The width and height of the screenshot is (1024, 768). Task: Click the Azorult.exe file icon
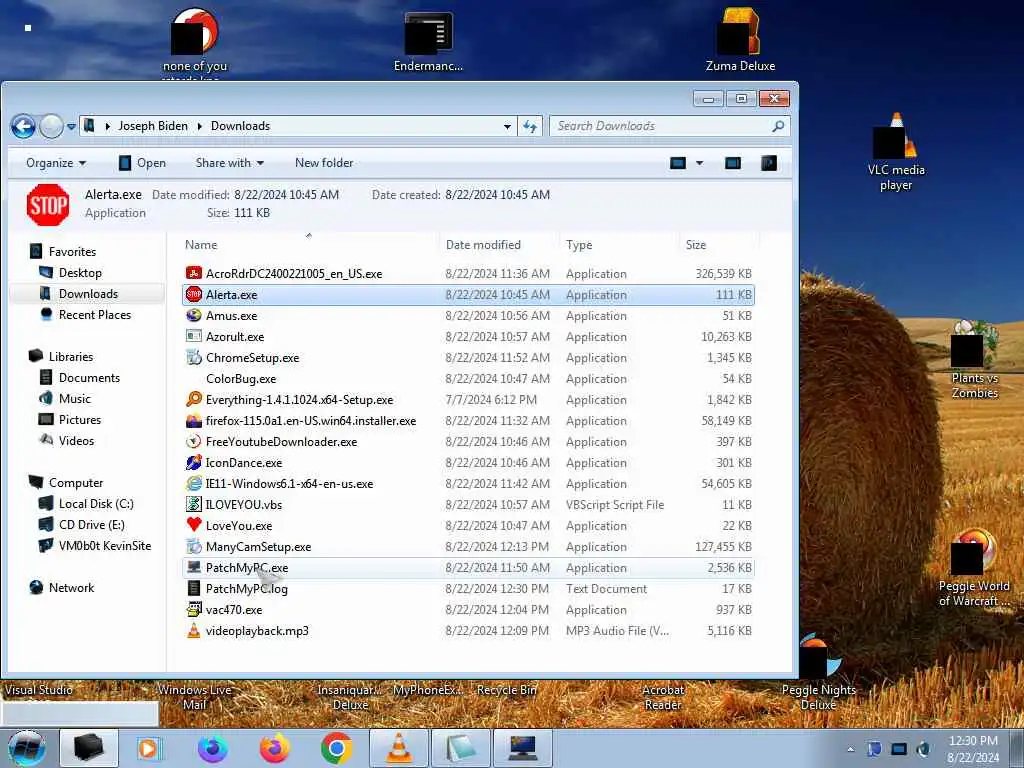pos(193,336)
